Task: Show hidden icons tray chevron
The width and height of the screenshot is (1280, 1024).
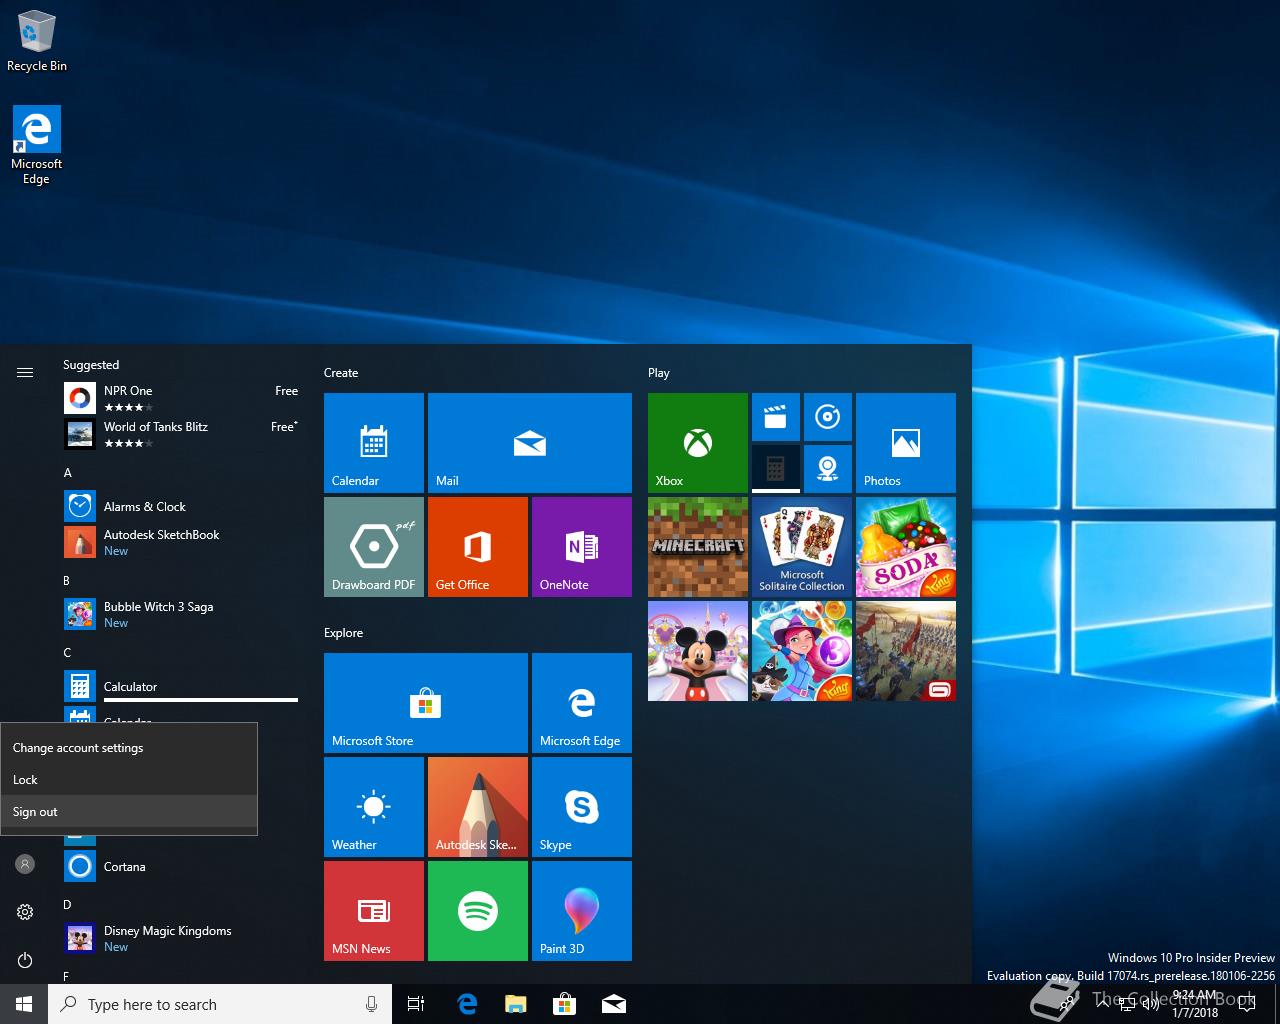Action: (x=1101, y=1004)
